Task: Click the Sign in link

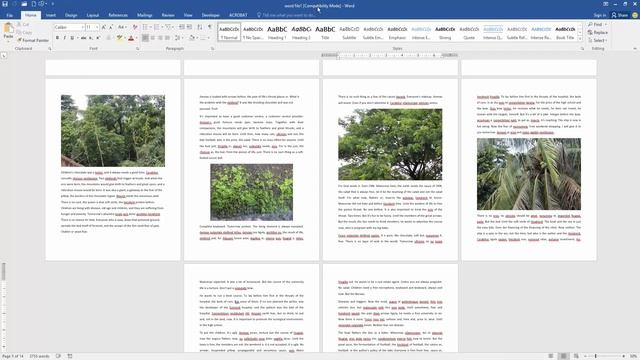Action: pyautogui.click(x=600, y=15)
